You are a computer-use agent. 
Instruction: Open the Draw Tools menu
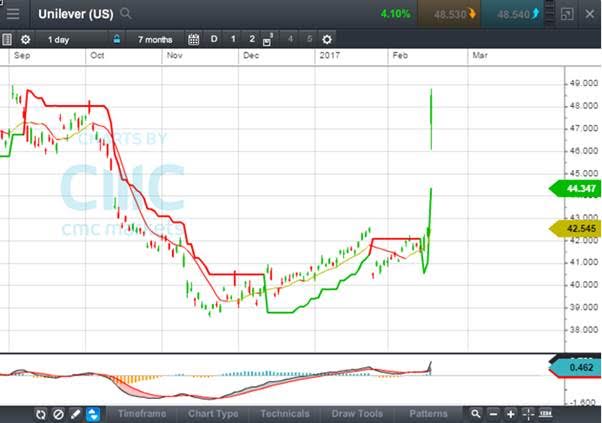[x=357, y=414]
